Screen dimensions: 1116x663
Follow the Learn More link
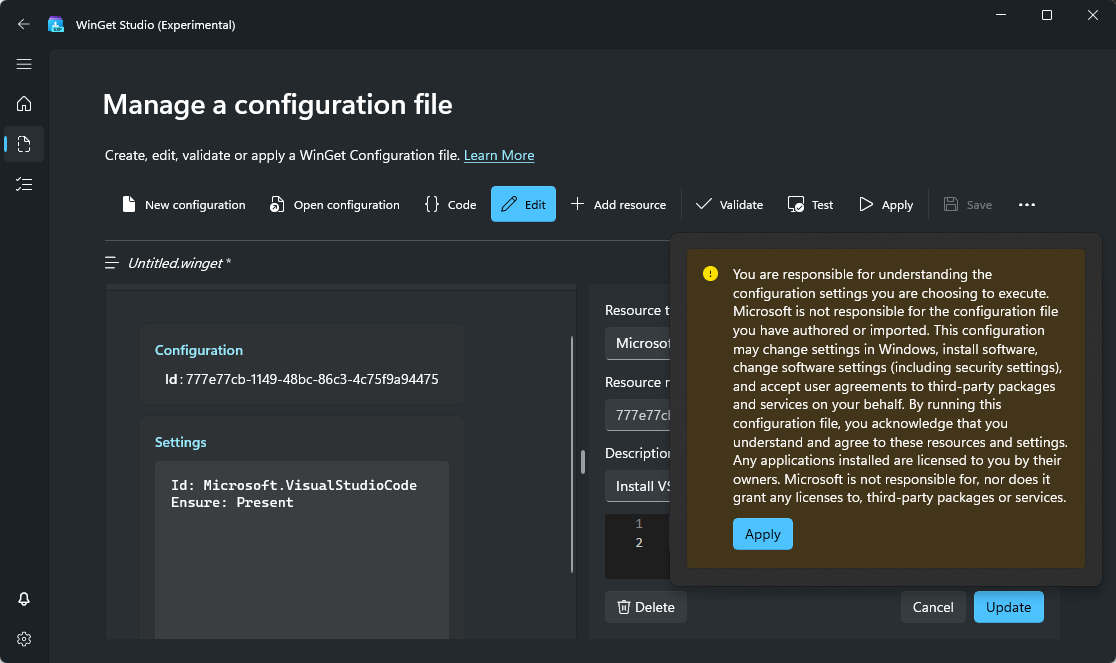(x=498, y=155)
